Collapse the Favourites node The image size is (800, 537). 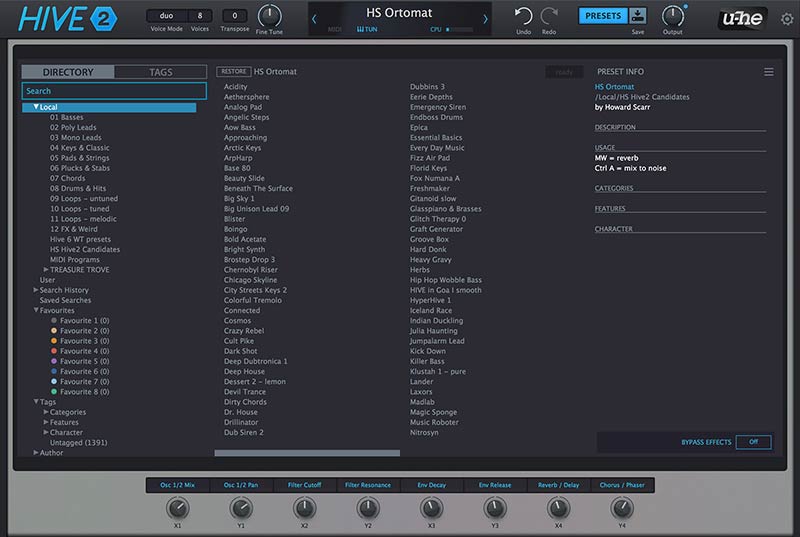pos(36,310)
